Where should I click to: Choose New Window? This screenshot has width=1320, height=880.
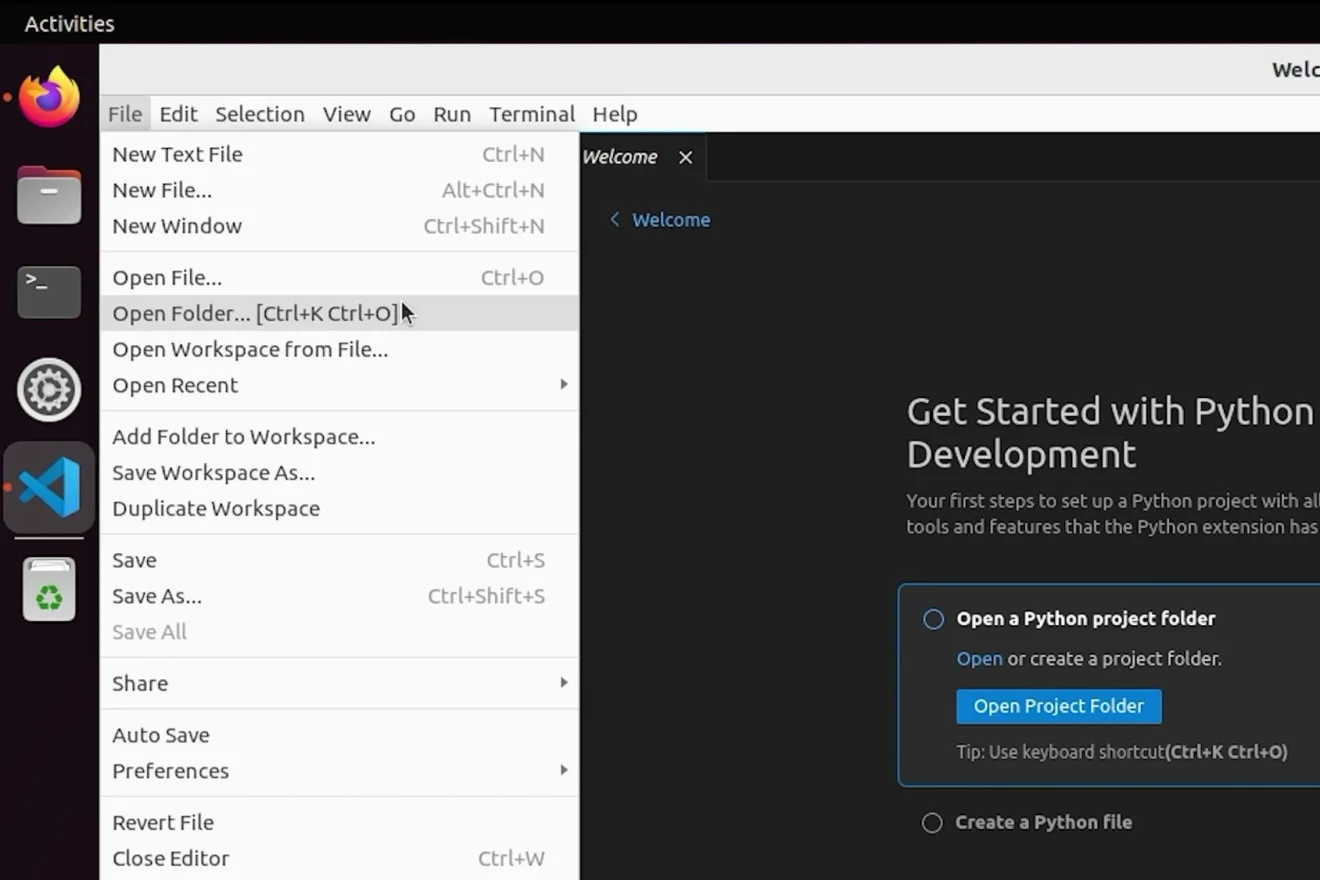[339, 226]
